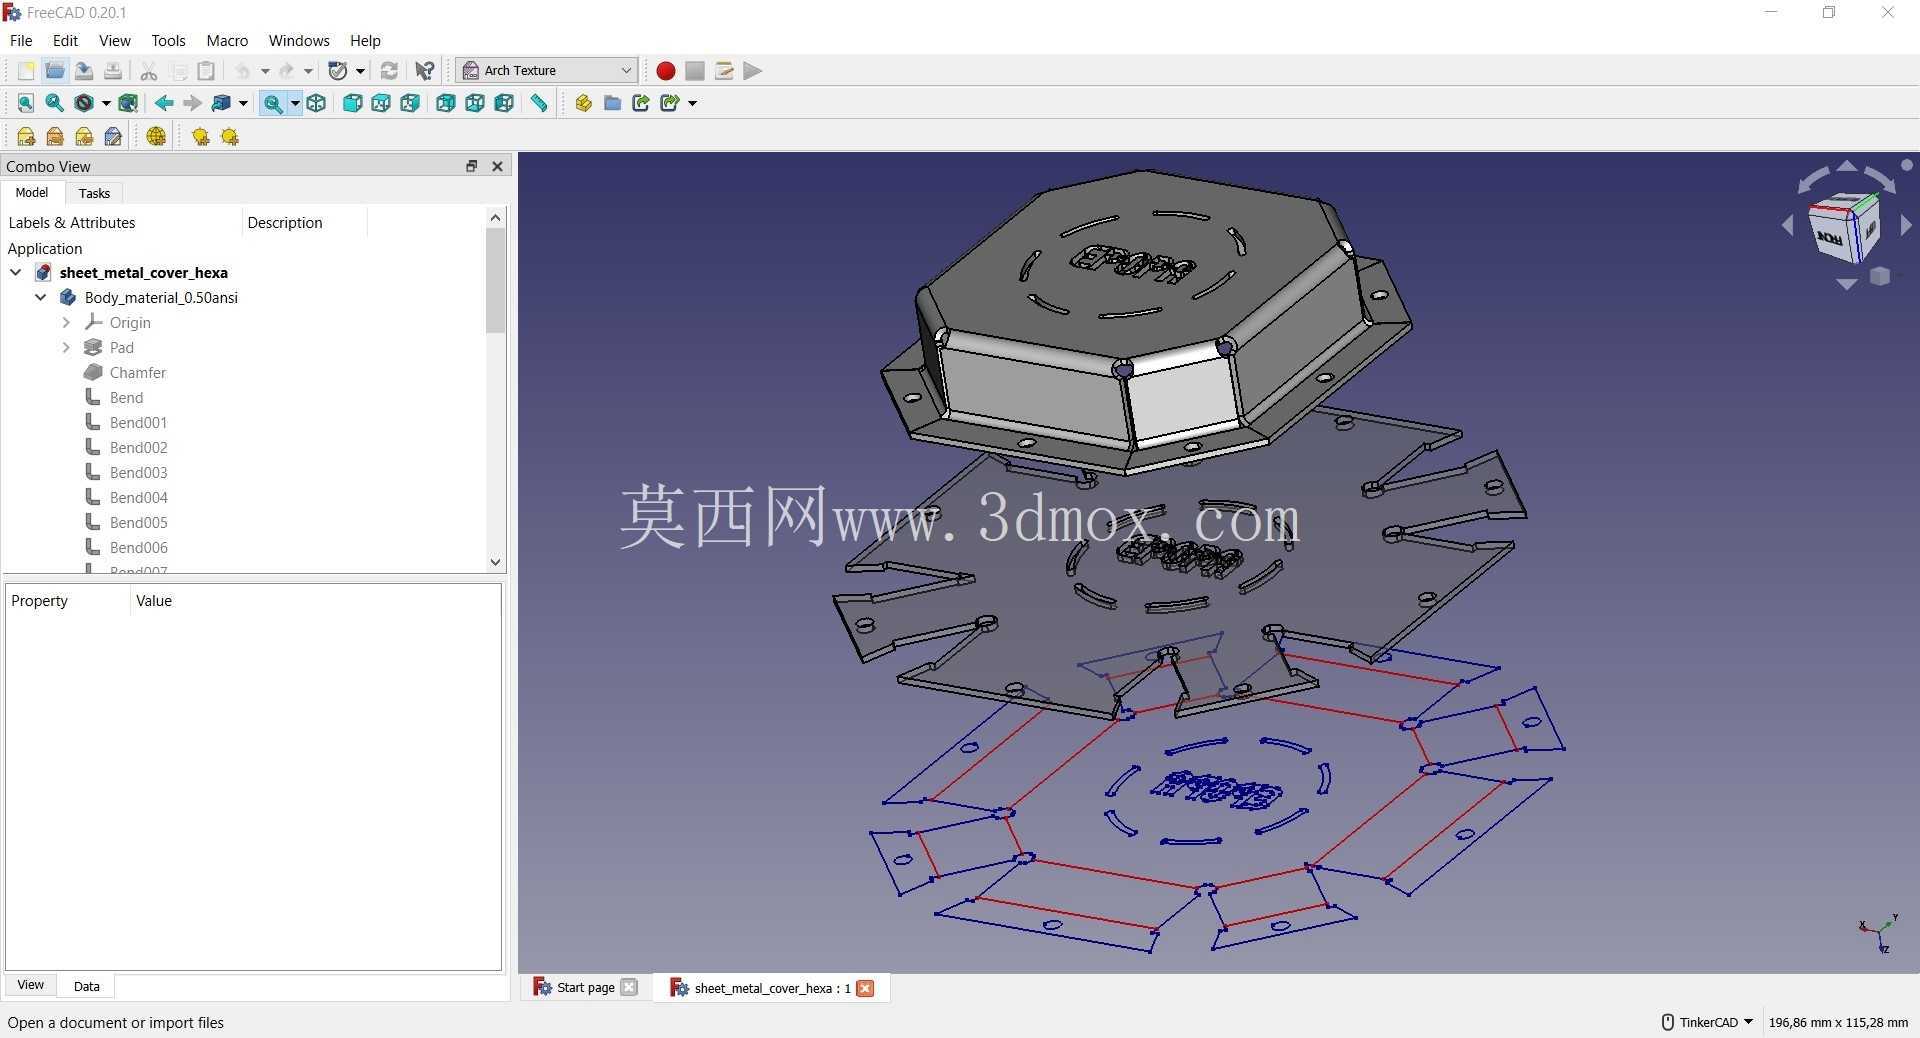
Task: Run the macro with the green play icon
Action: pyautogui.click(x=752, y=71)
